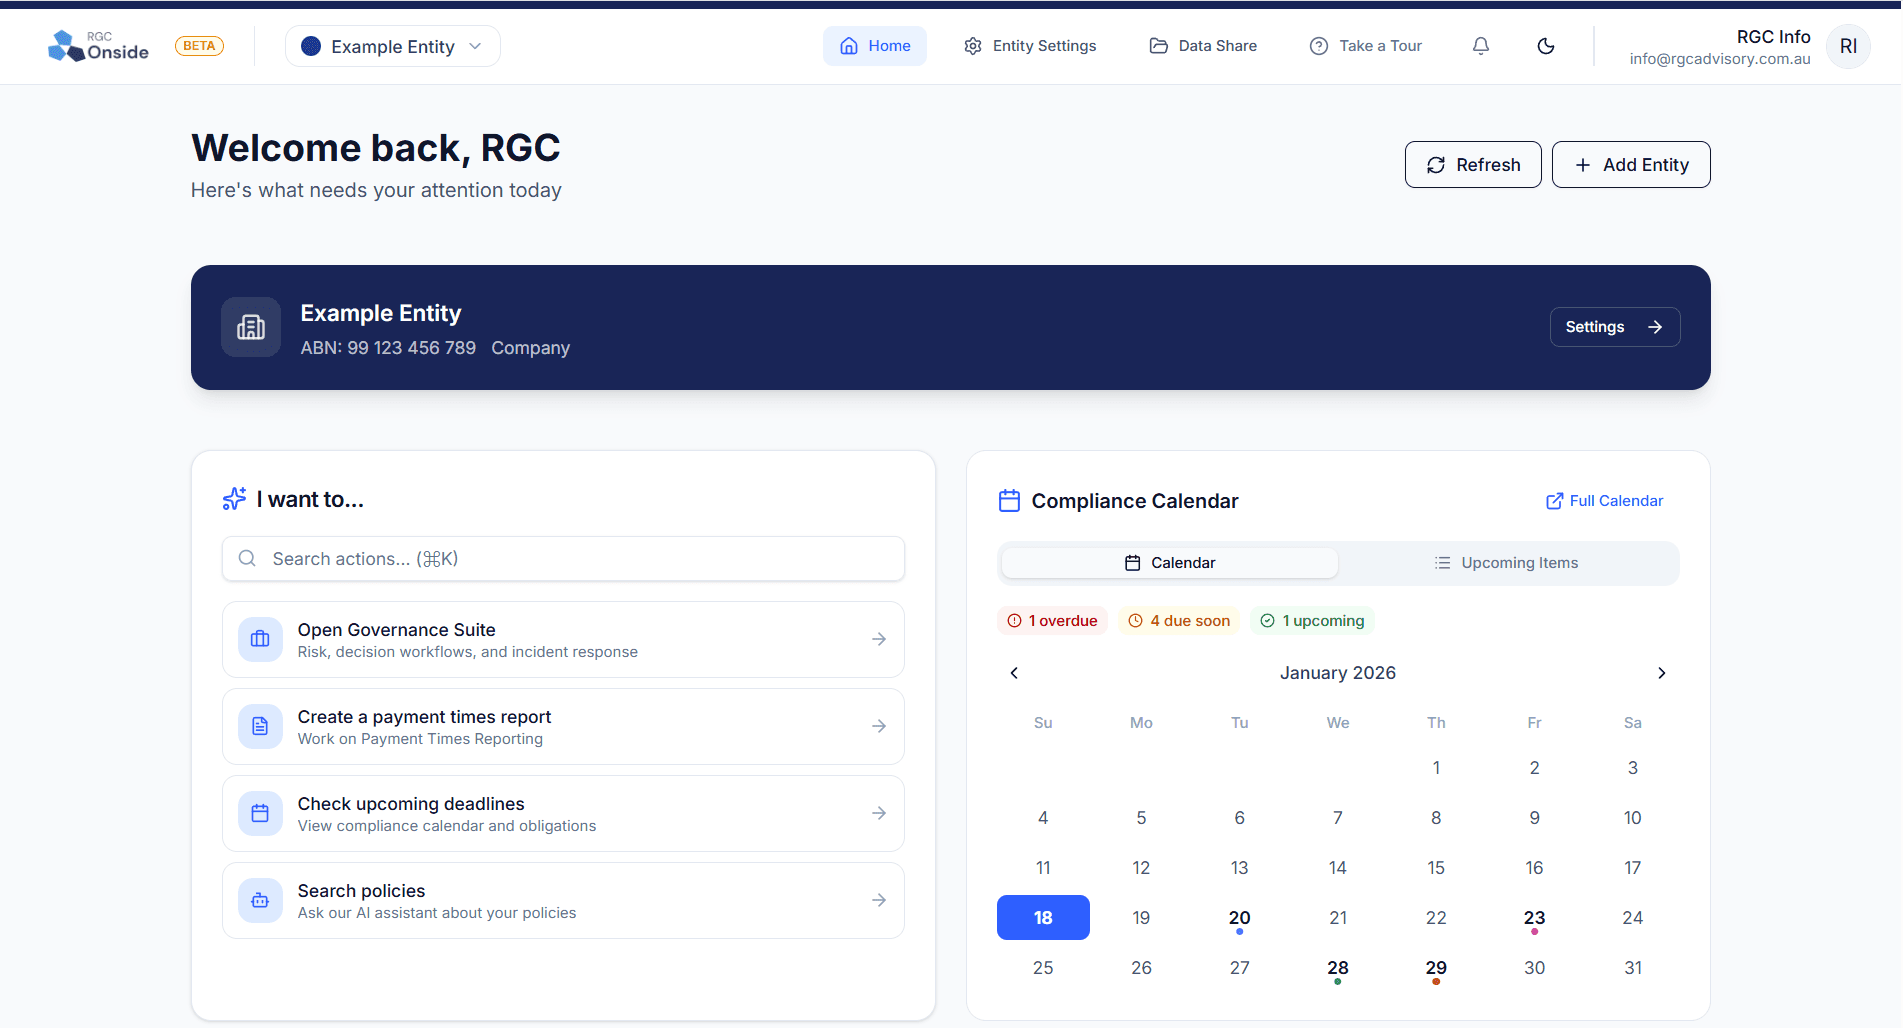This screenshot has width=1903, height=1028.
Task: Toggle dark mode with the moon icon
Action: tap(1545, 46)
